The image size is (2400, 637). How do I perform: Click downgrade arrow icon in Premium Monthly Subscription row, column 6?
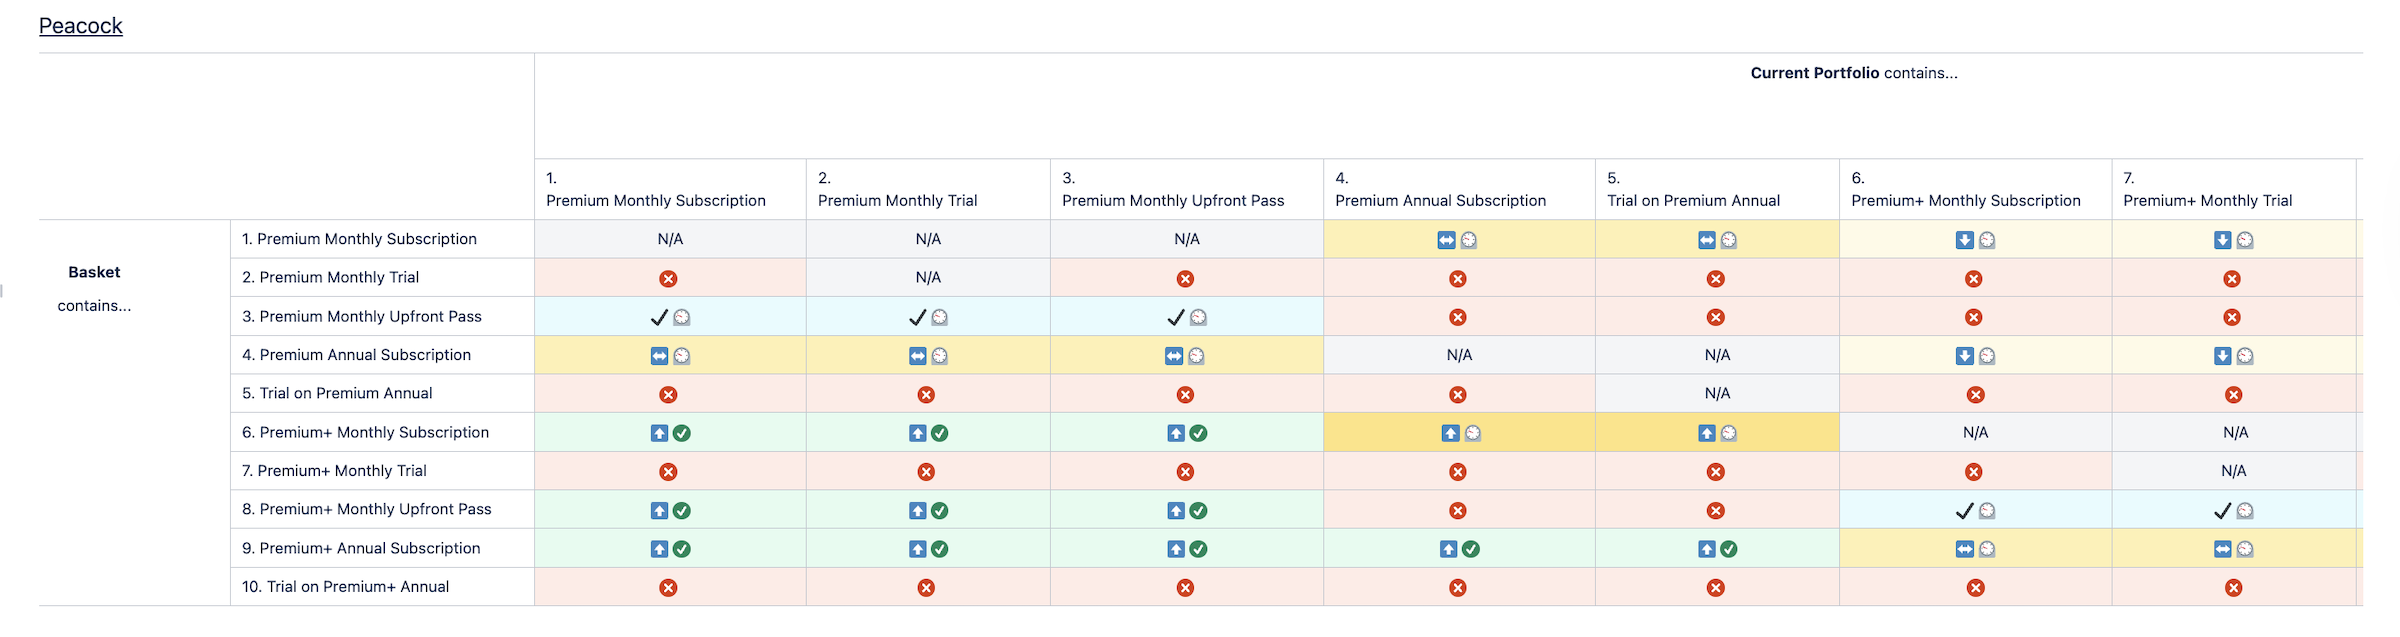(x=1965, y=240)
